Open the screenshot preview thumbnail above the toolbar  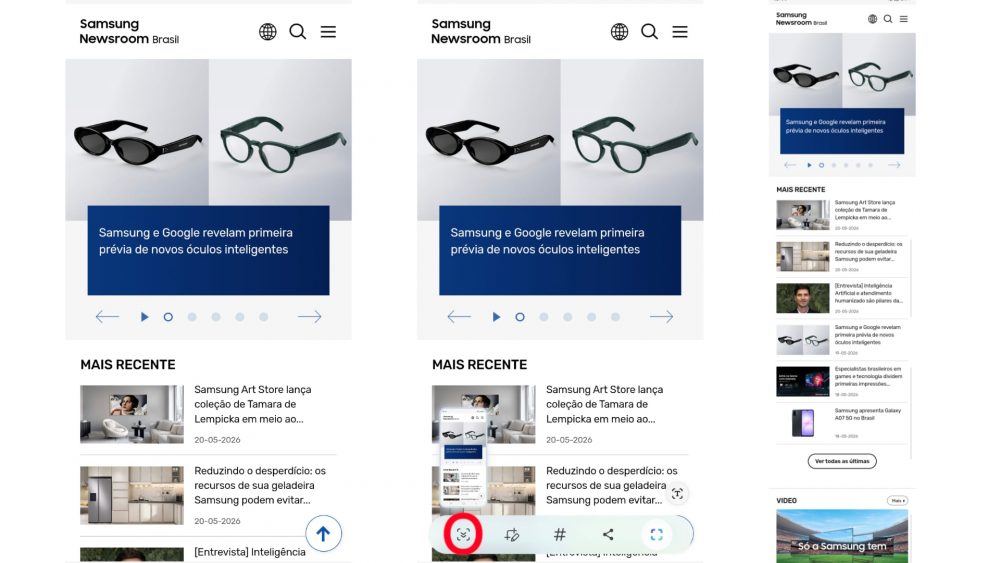pyautogui.click(x=464, y=458)
